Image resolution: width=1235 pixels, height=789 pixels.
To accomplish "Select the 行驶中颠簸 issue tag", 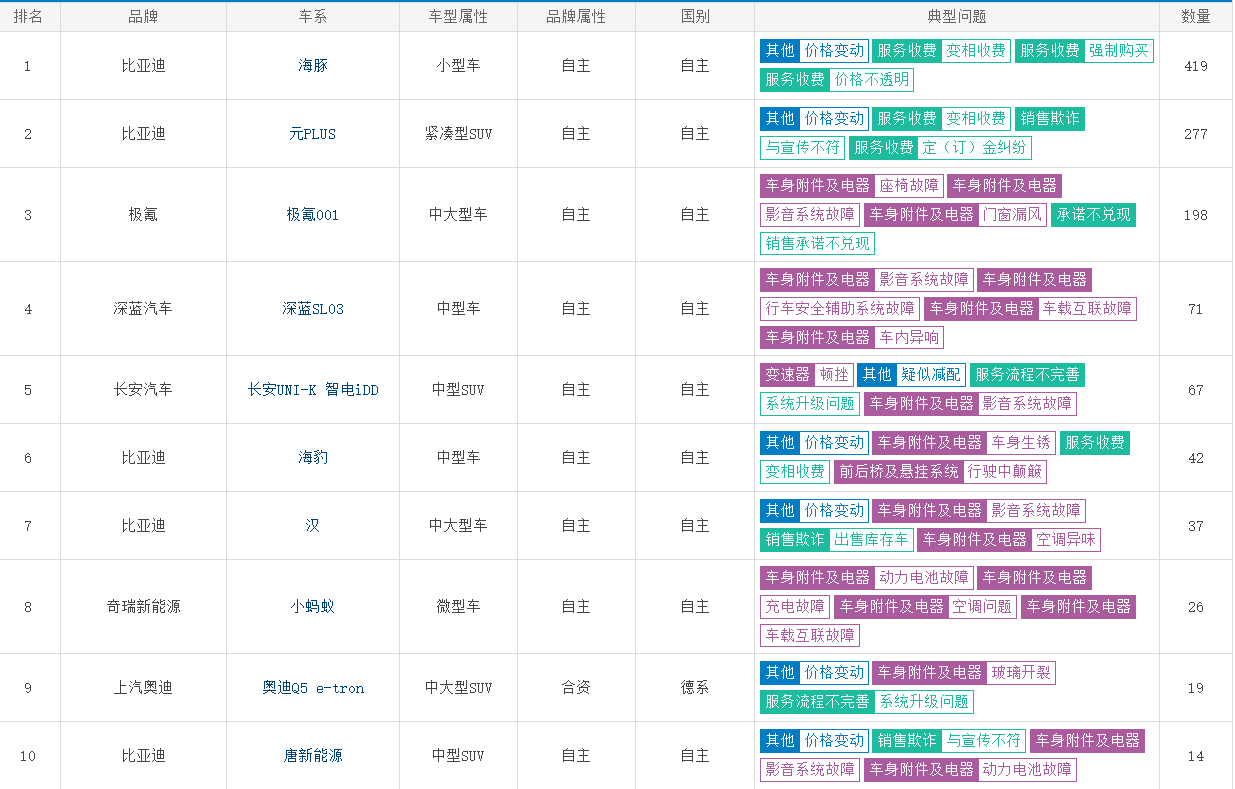I will [1005, 472].
